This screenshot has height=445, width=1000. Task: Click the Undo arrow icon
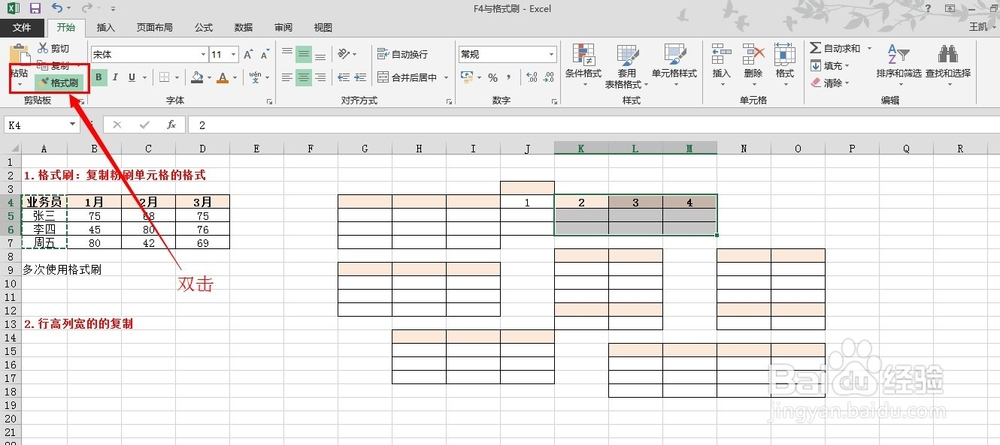pos(57,8)
